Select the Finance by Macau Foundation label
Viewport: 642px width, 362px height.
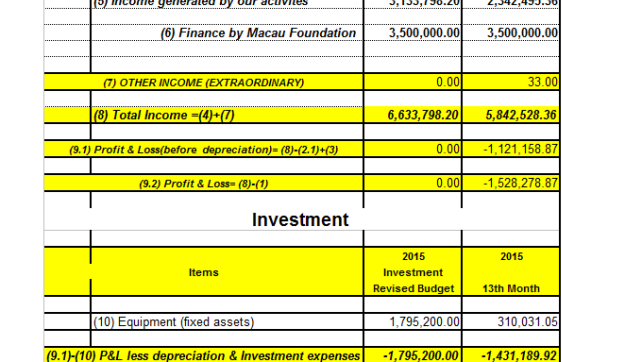[258, 33]
